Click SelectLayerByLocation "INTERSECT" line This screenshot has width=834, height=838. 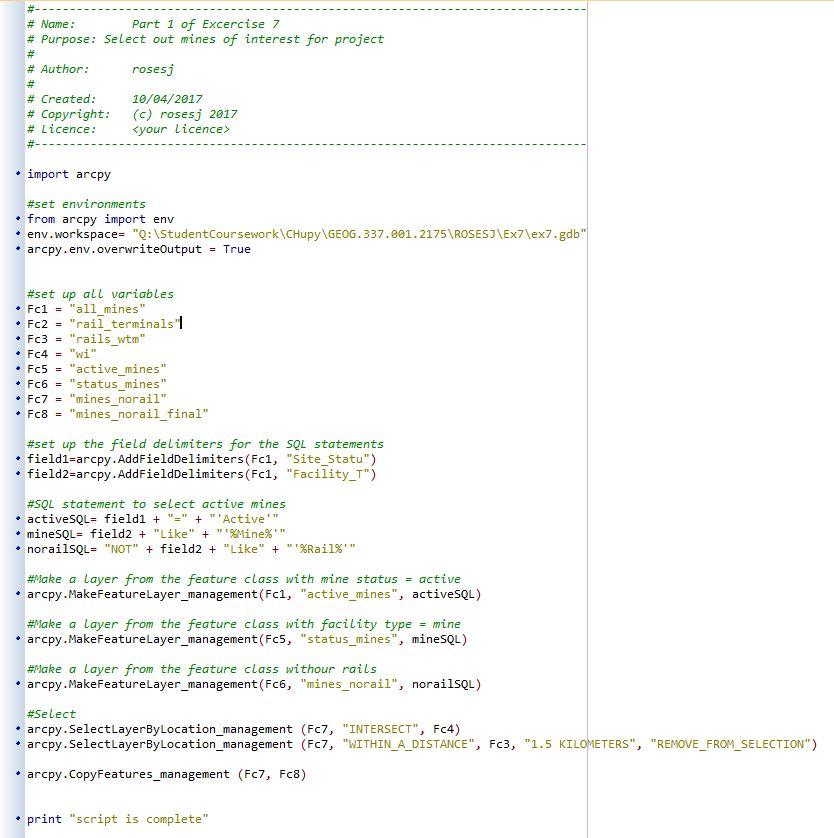(x=244, y=729)
